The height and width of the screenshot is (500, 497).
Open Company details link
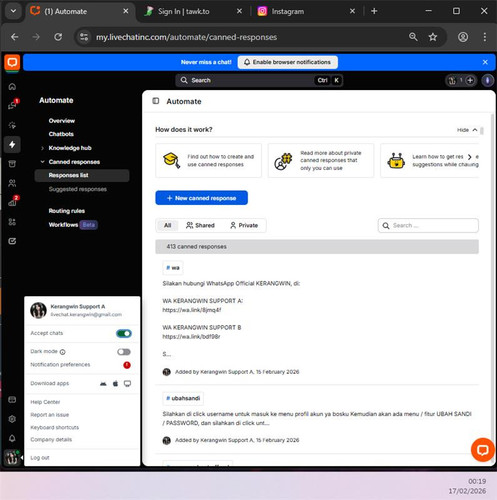click(51, 440)
